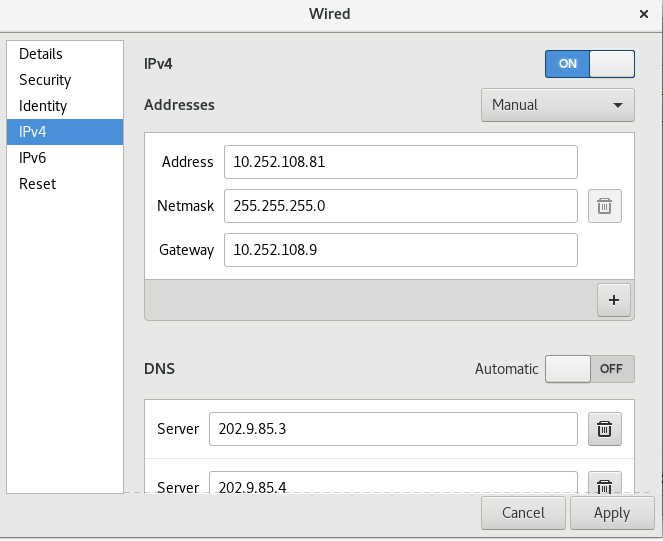Open the Manual addresses method dropdown
Image resolution: width=663 pixels, height=541 pixels.
tap(558, 105)
